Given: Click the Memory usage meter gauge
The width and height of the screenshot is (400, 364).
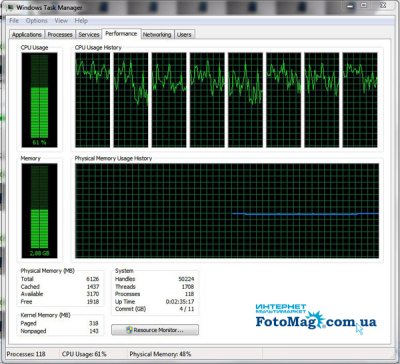Looking at the screenshot, I should tap(39, 211).
